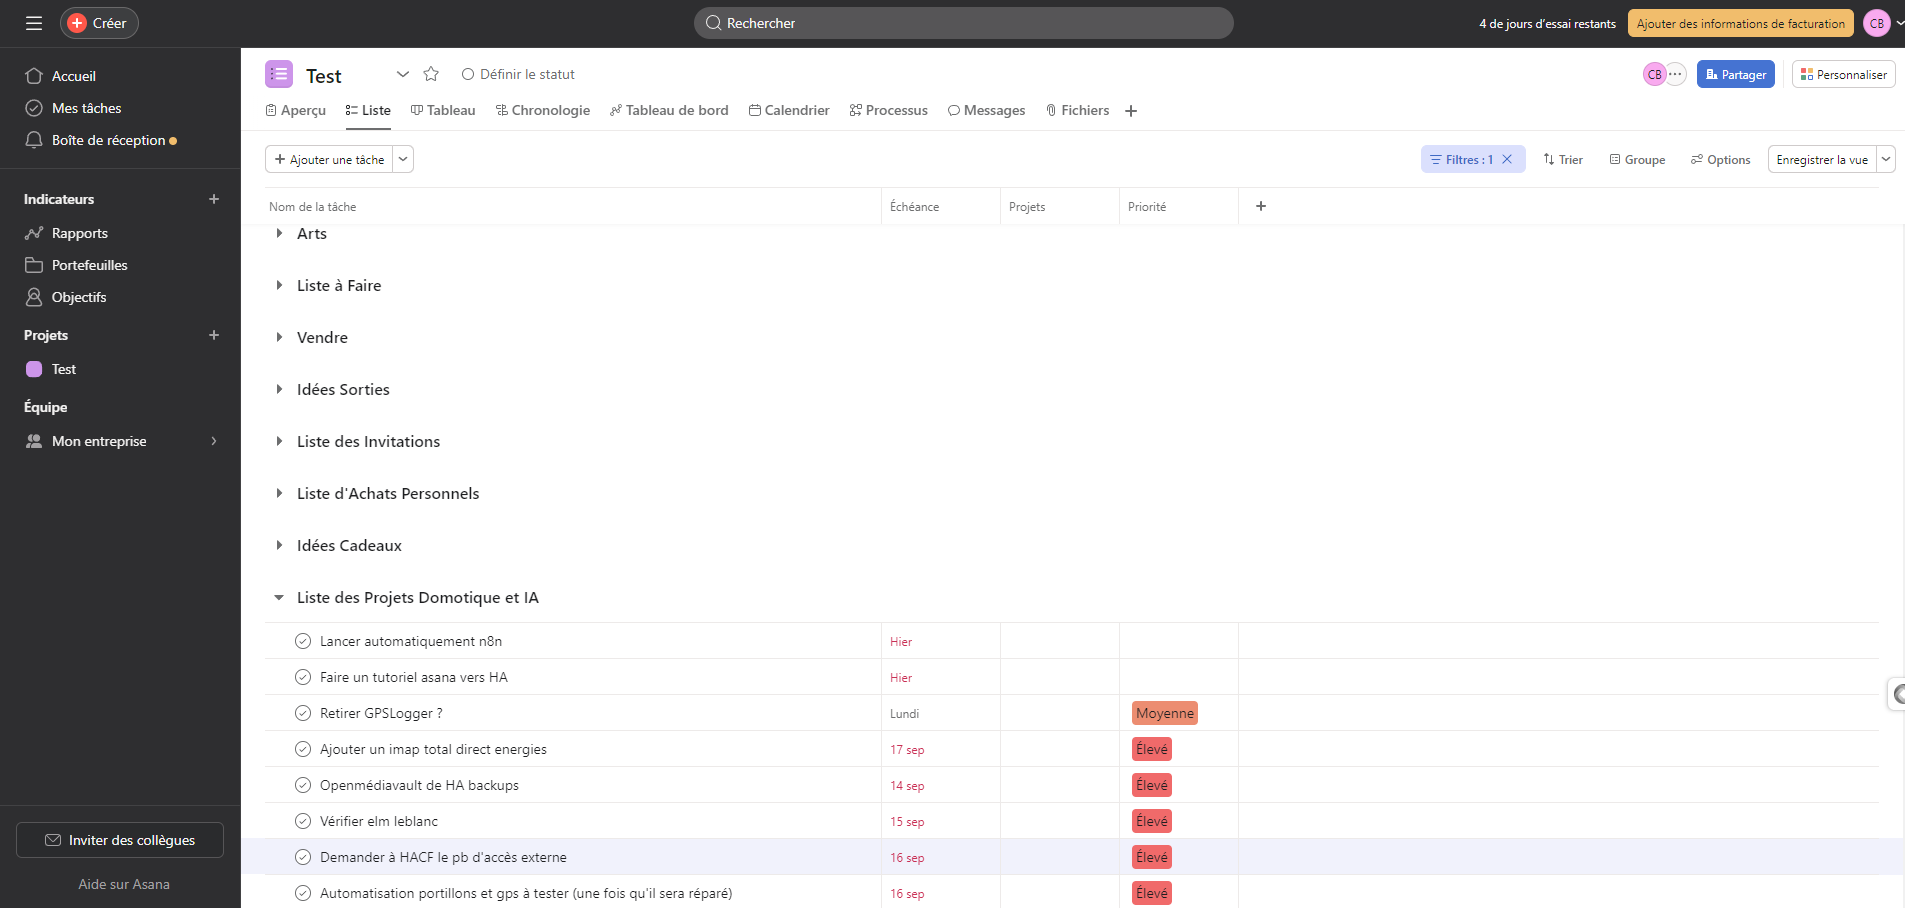Viewport: 1905px width, 908px height.
Task: Open Boîte de réception bell icon
Action: pos(34,140)
